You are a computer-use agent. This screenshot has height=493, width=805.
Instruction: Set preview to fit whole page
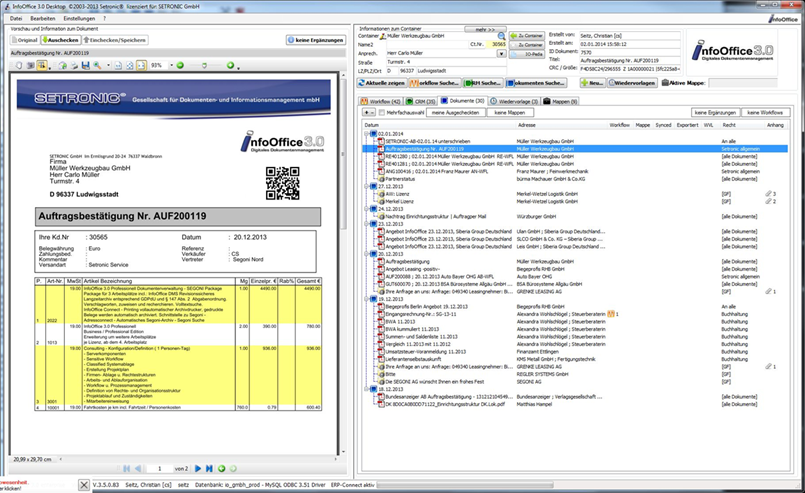click(x=130, y=66)
